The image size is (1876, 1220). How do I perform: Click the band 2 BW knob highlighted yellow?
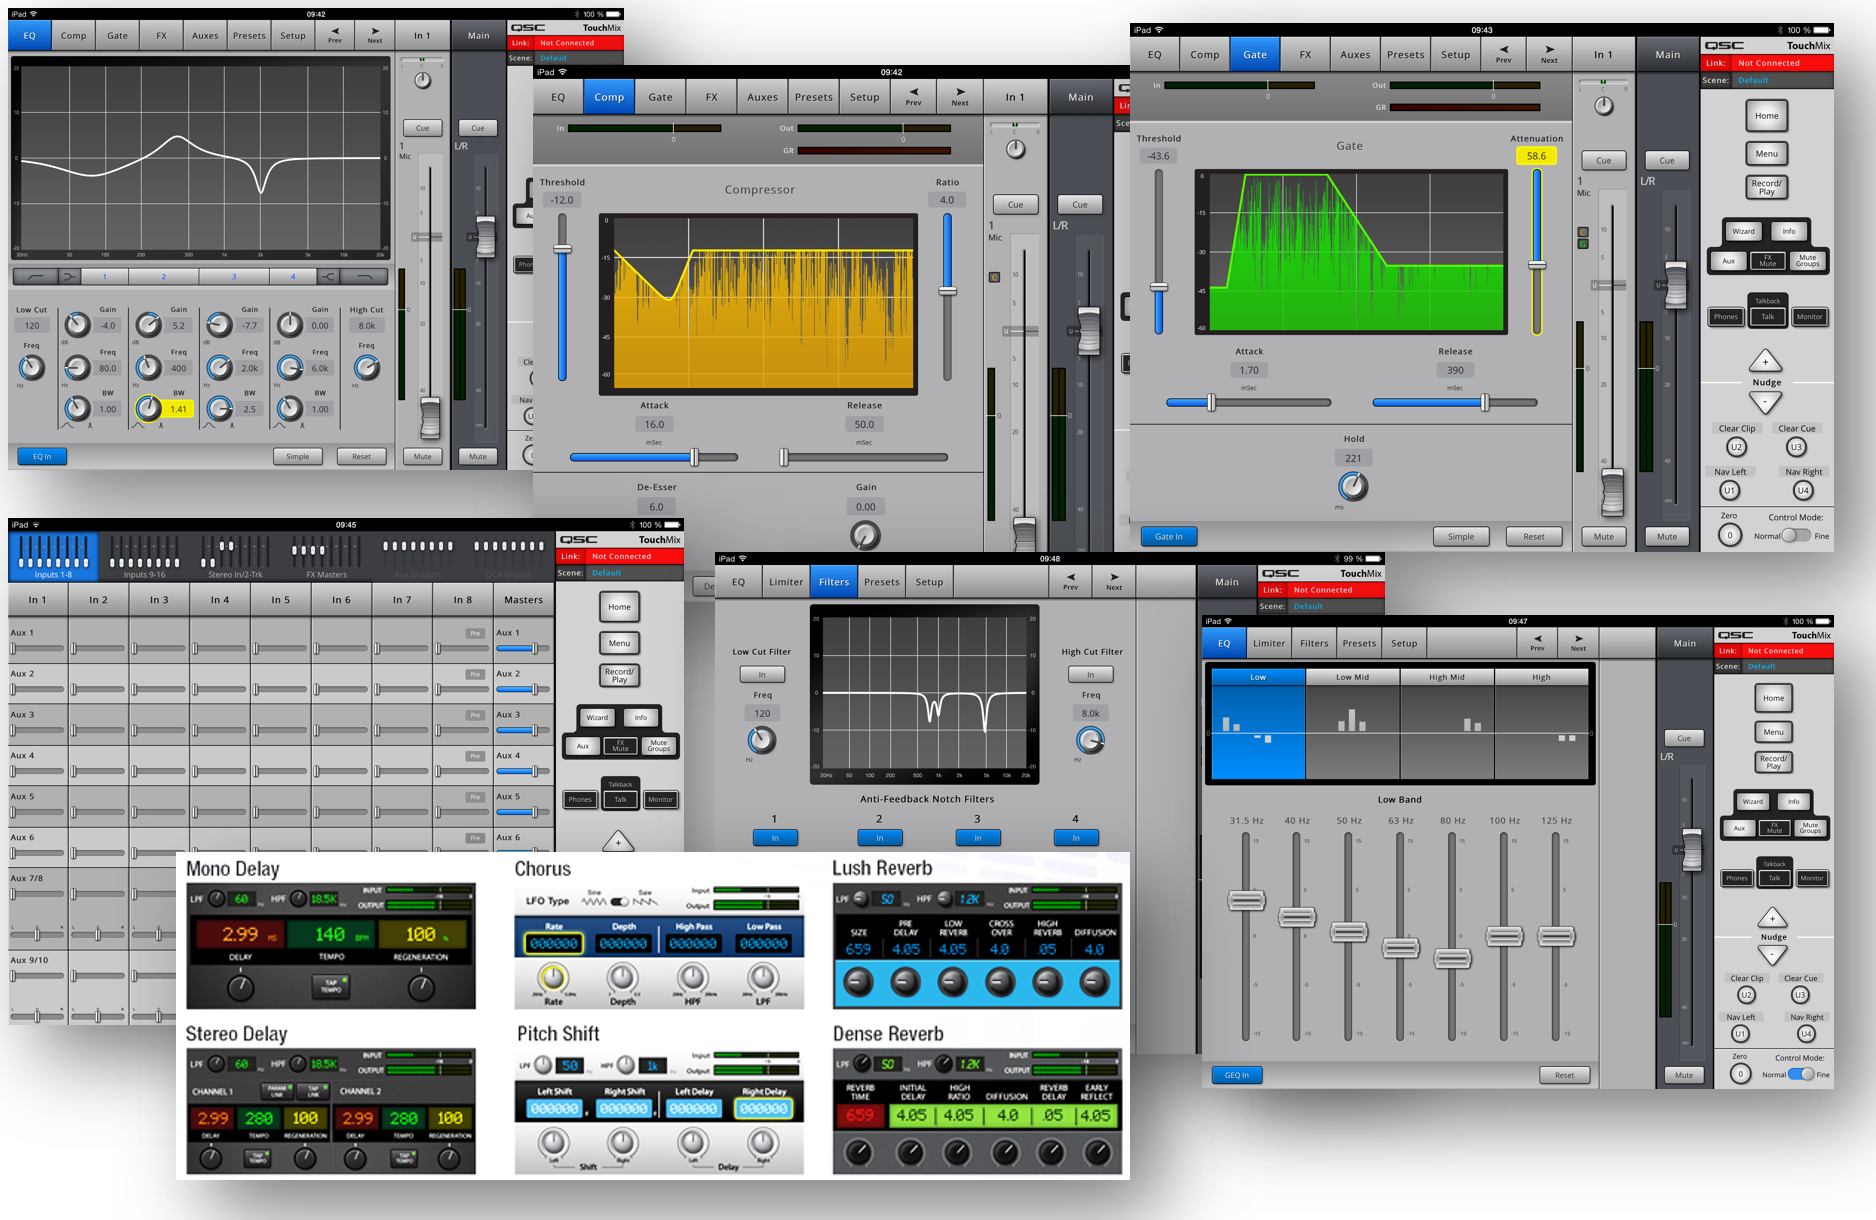pyautogui.click(x=148, y=408)
